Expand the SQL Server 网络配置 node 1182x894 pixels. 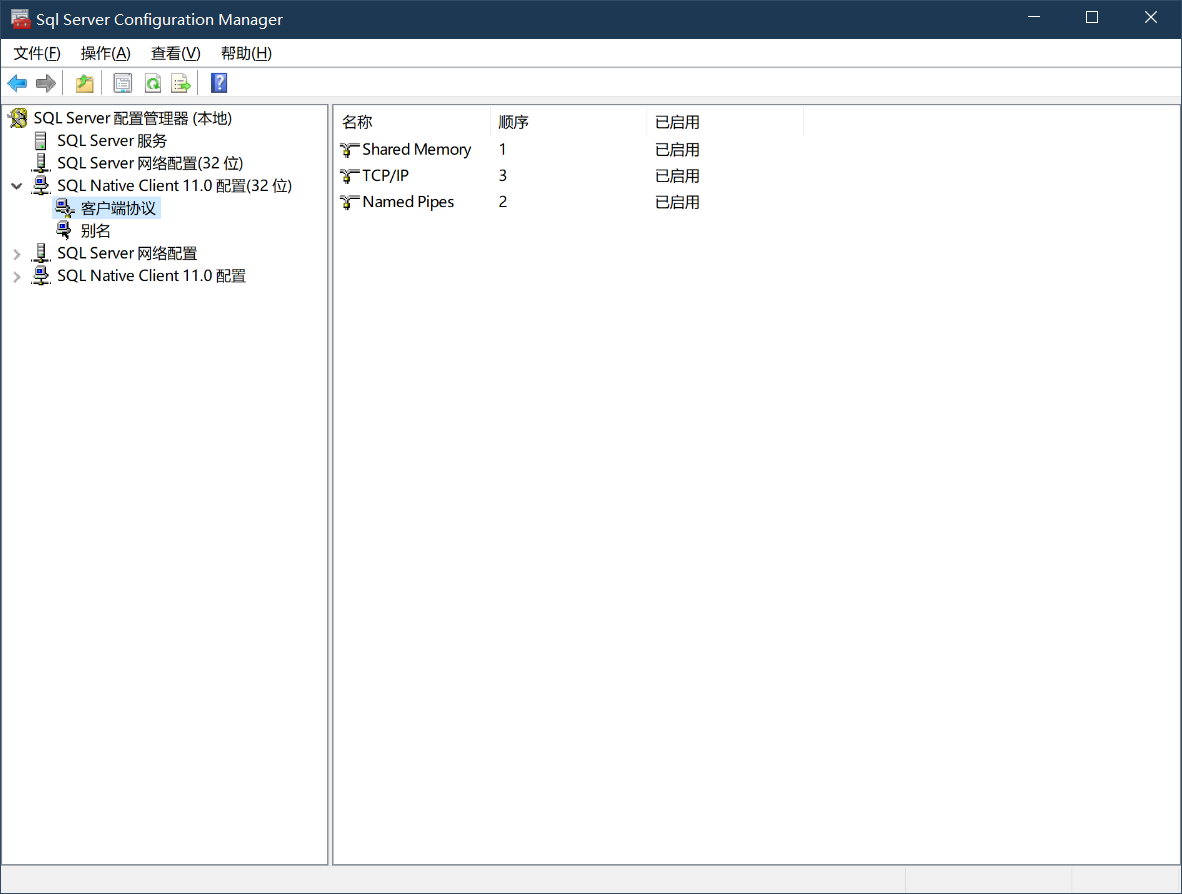pyautogui.click(x=17, y=254)
